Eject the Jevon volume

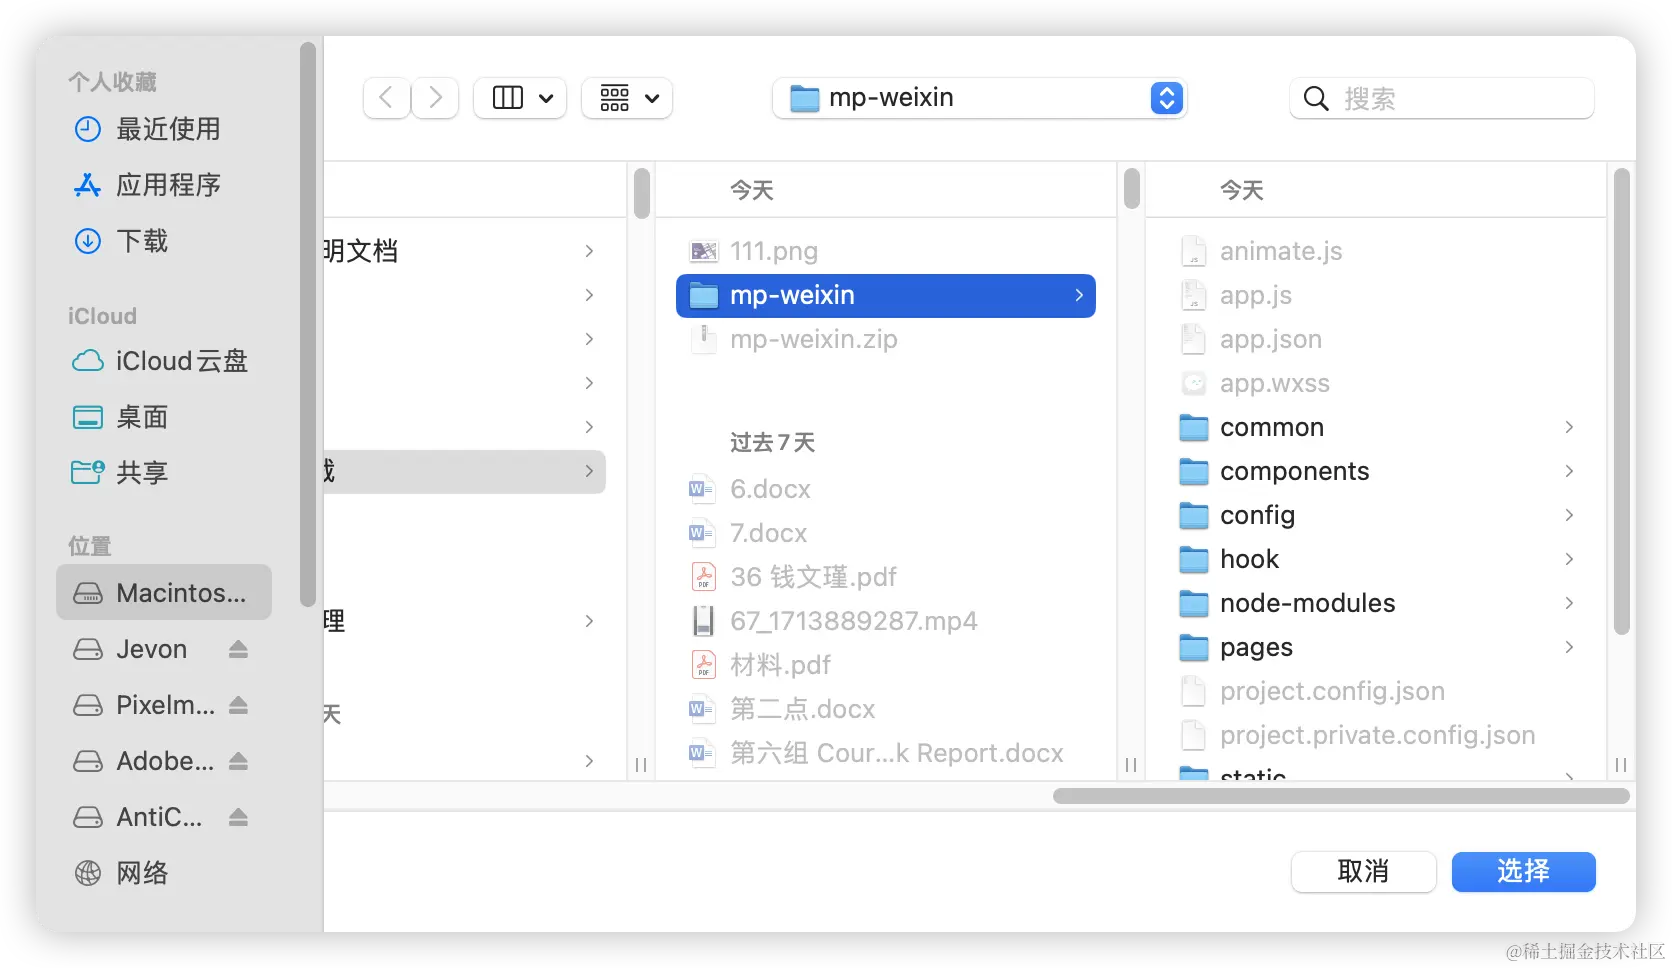(x=238, y=649)
